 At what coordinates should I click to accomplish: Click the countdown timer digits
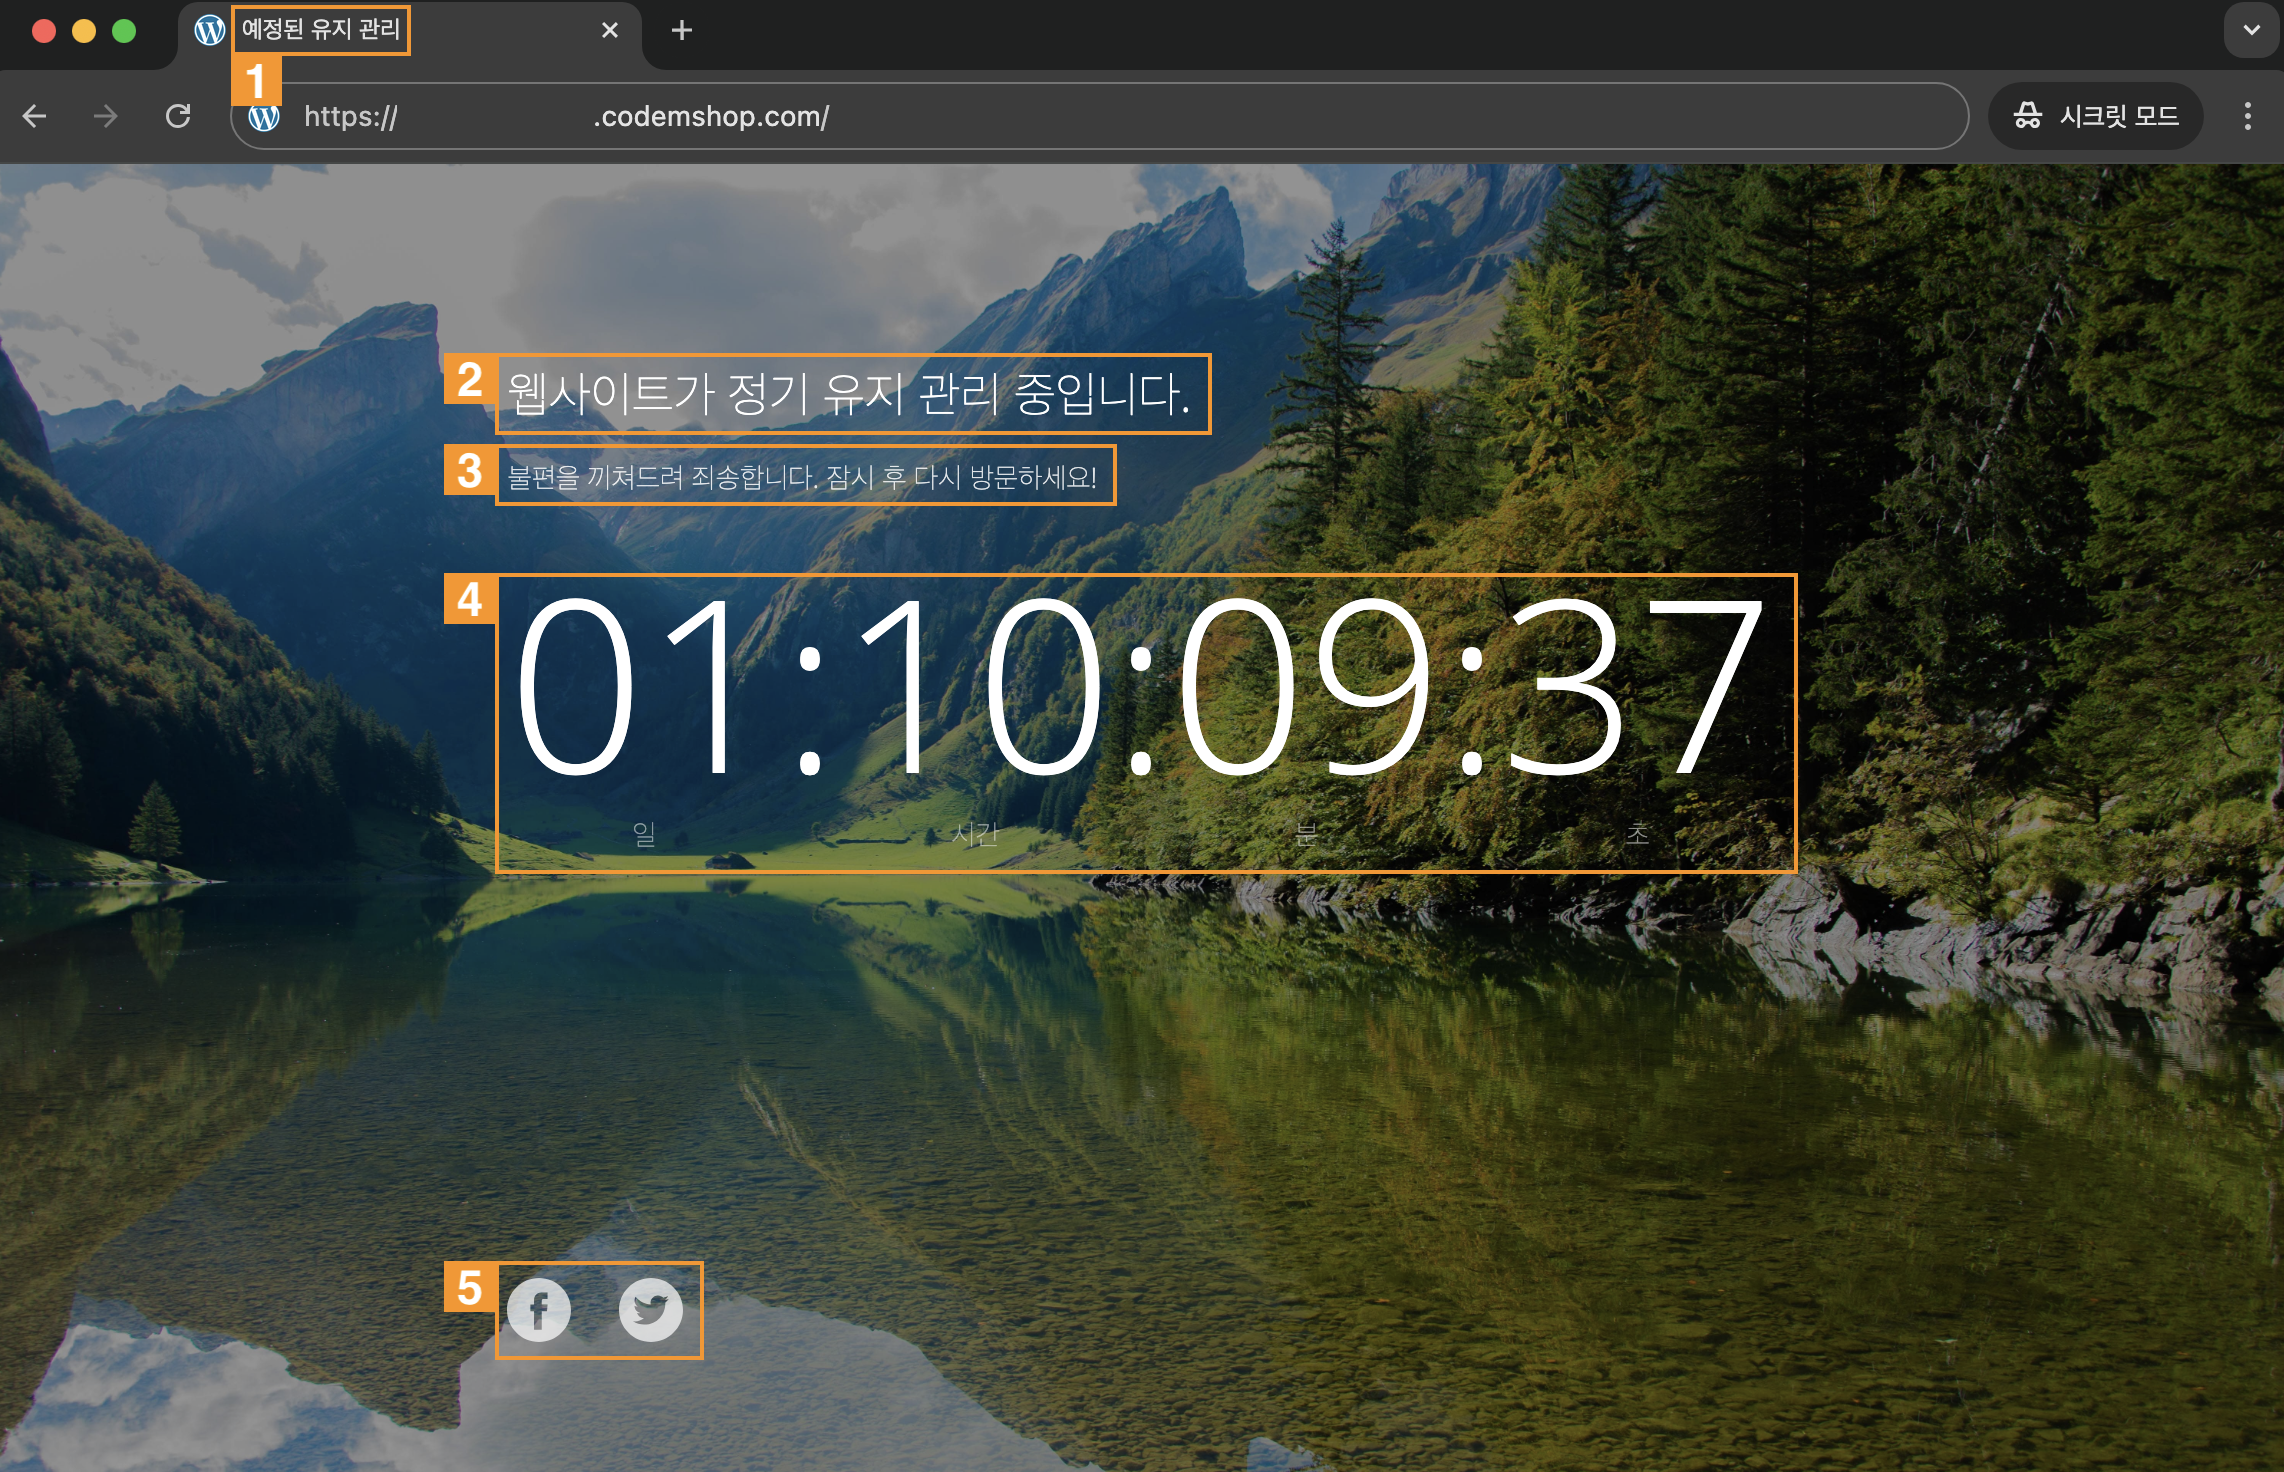coord(1140,690)
